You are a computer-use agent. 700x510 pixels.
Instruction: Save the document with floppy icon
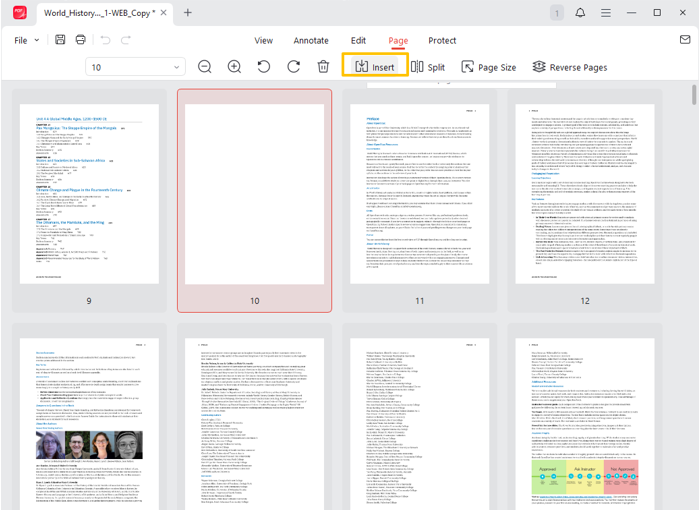(60, 40)
